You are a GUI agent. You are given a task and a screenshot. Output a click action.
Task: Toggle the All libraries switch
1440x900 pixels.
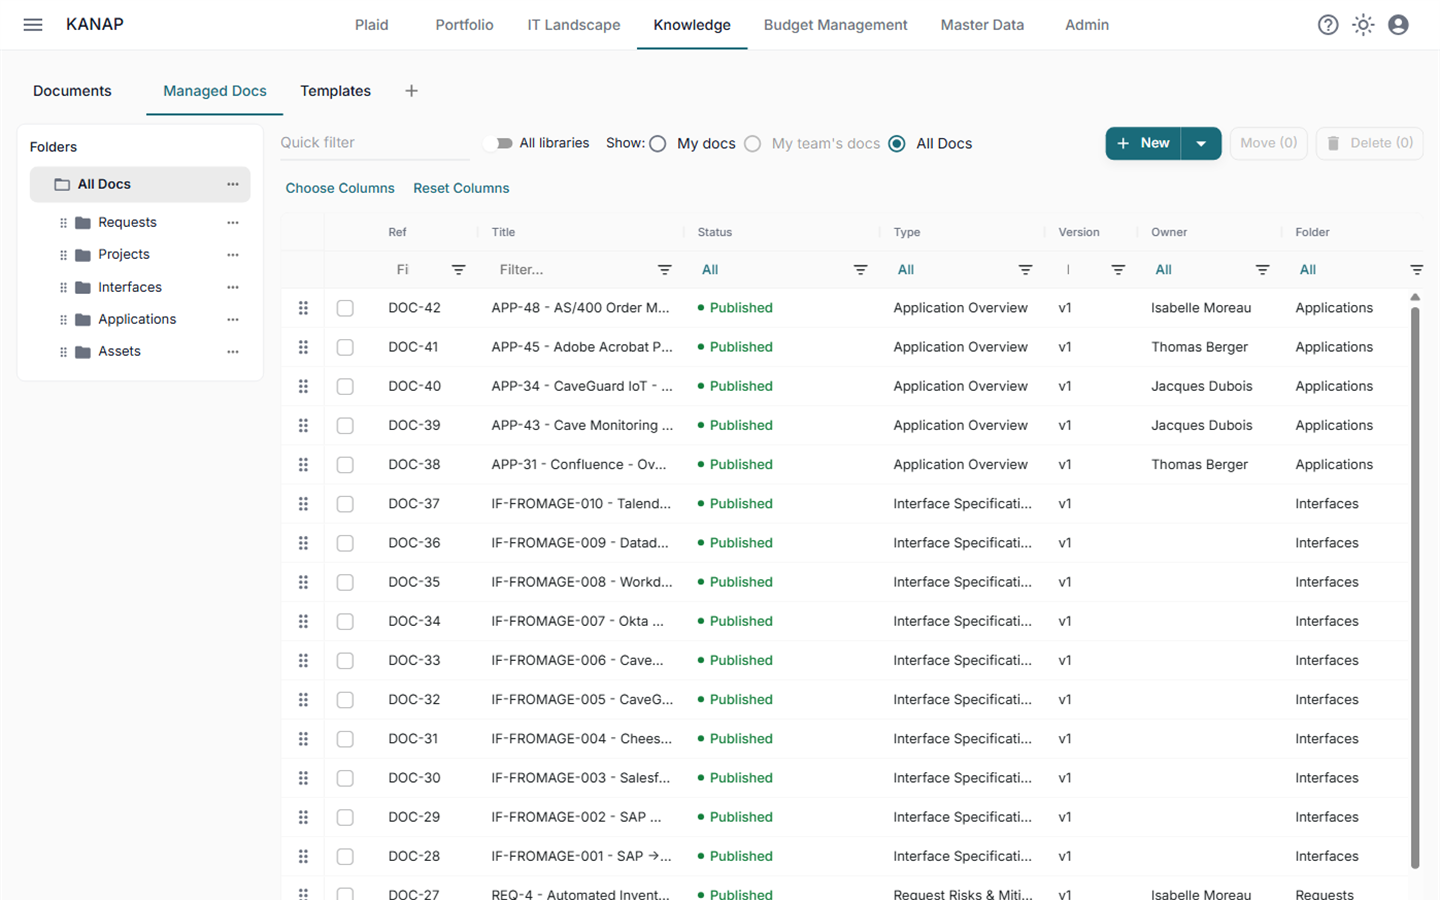click(x=498, y=143)
